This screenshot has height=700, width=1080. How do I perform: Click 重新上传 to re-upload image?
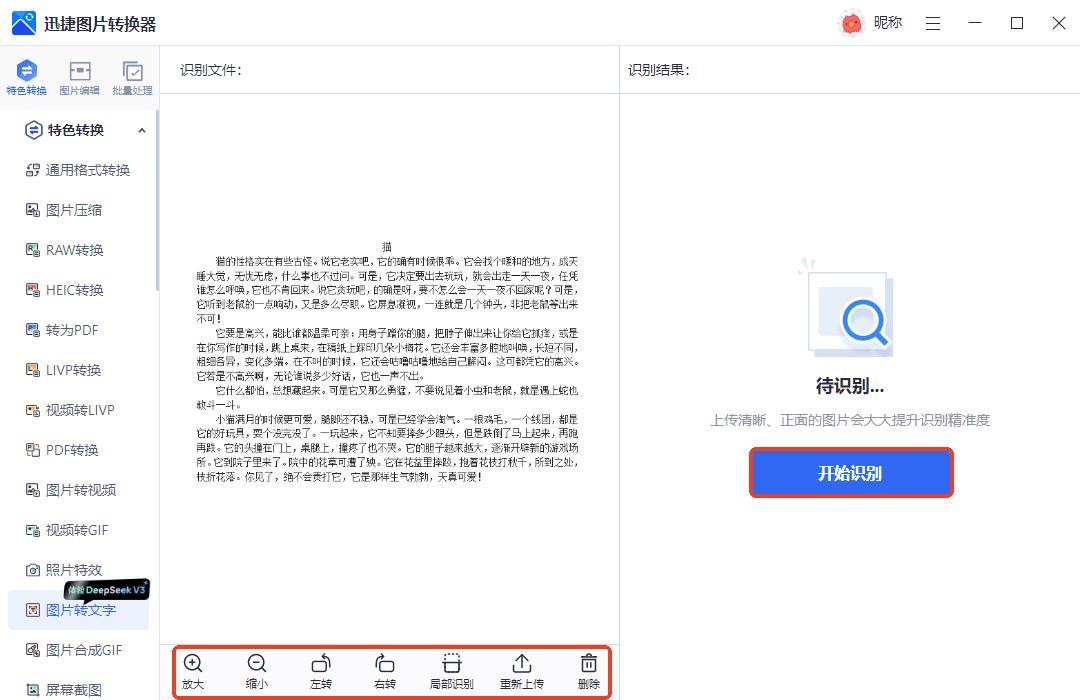(522, 664)
